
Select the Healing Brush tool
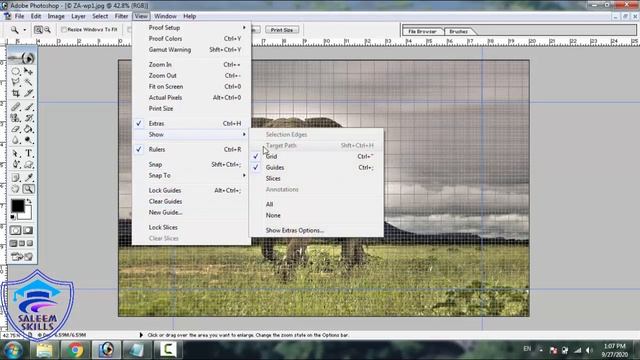coord(16,107)
